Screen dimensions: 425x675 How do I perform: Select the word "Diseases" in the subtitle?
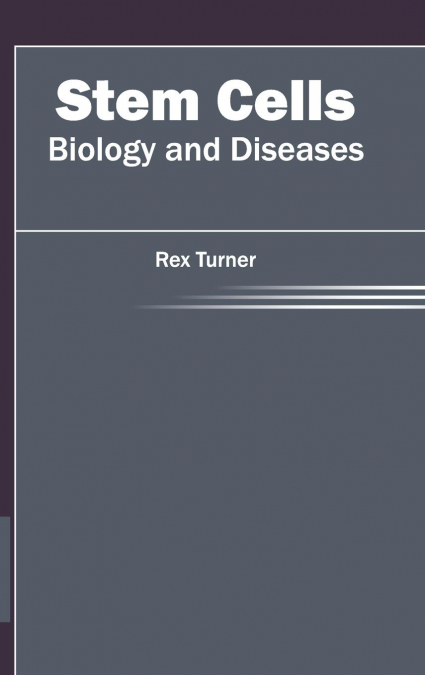pos(297,149)
